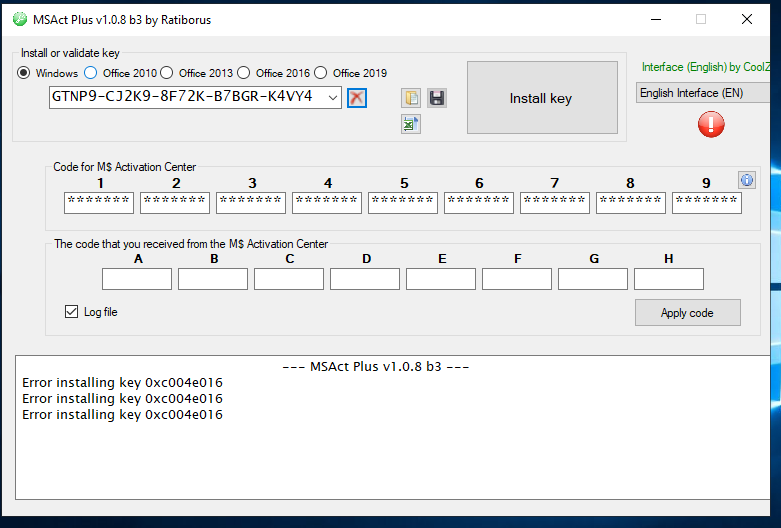Click the Install key button

pos(542,98)
